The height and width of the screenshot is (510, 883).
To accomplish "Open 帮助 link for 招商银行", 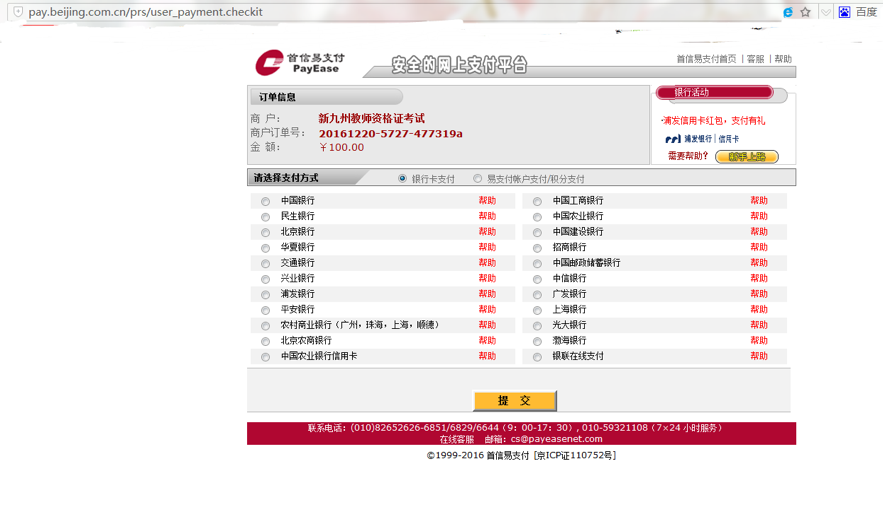I will click(x=759, y=247).
